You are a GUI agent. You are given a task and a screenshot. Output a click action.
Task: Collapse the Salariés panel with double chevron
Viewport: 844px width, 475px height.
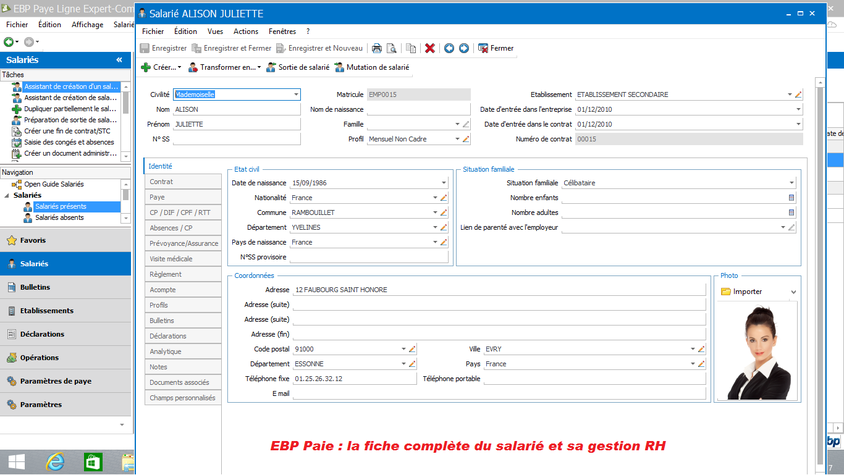[x=119, y=60]
